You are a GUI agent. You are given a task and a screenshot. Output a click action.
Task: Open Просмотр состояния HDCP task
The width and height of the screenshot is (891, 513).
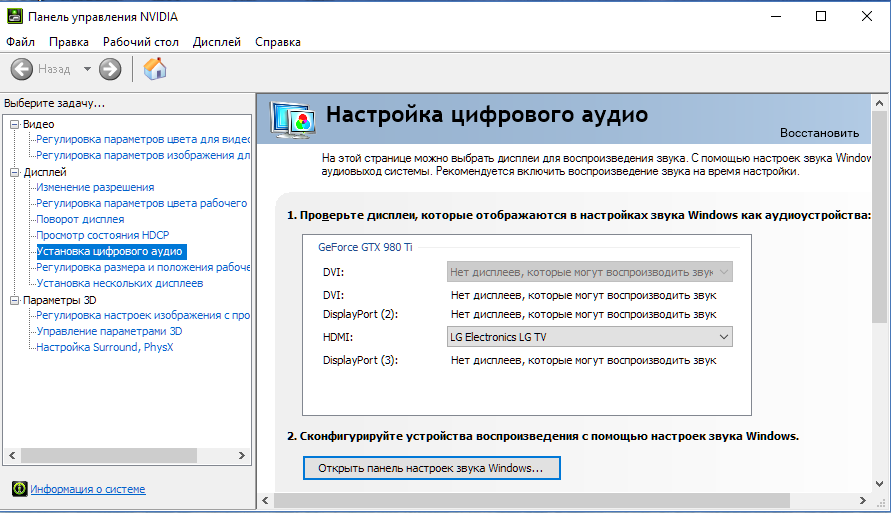pyautogui.click(x=102, y=235)
